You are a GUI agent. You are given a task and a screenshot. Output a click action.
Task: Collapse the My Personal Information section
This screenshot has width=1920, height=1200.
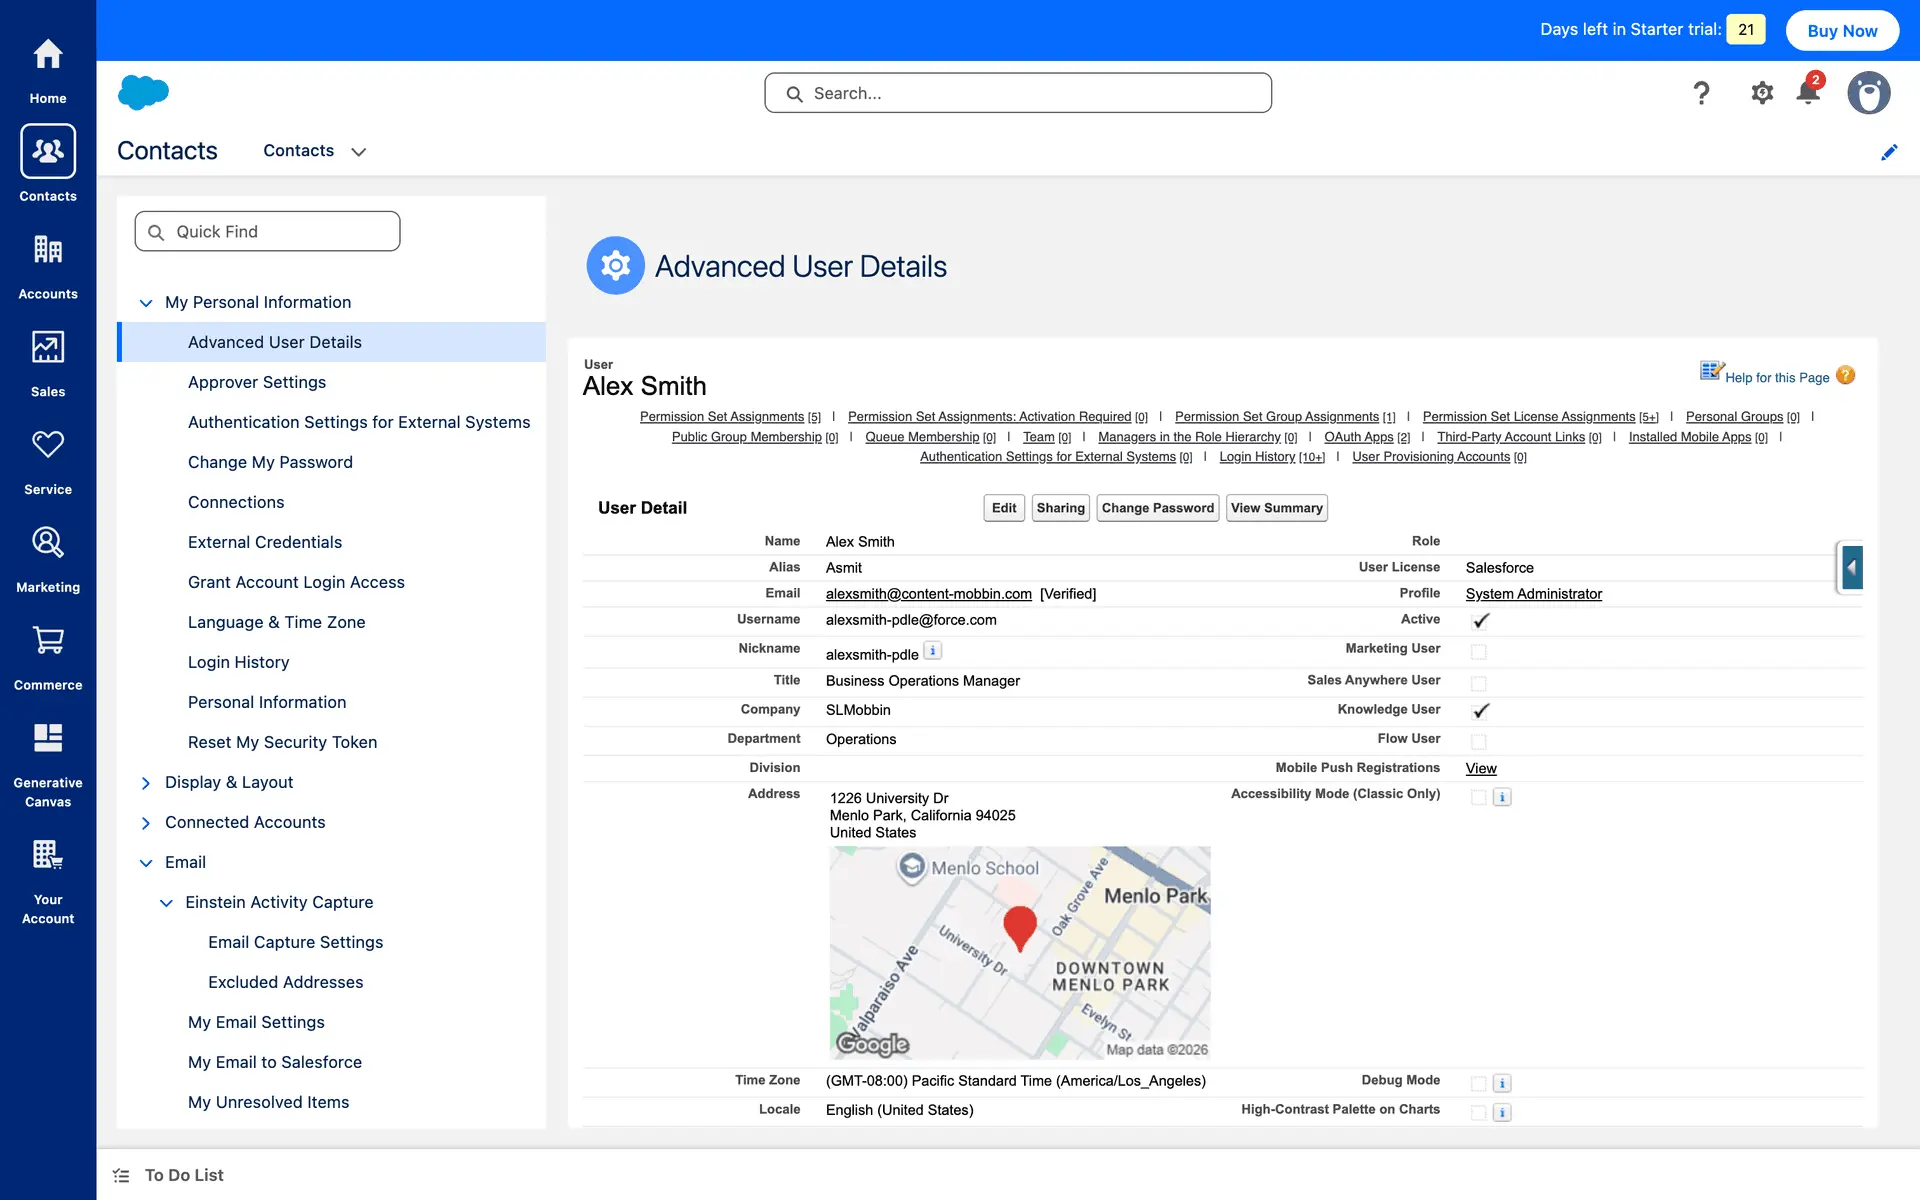(x=146, y=303)
